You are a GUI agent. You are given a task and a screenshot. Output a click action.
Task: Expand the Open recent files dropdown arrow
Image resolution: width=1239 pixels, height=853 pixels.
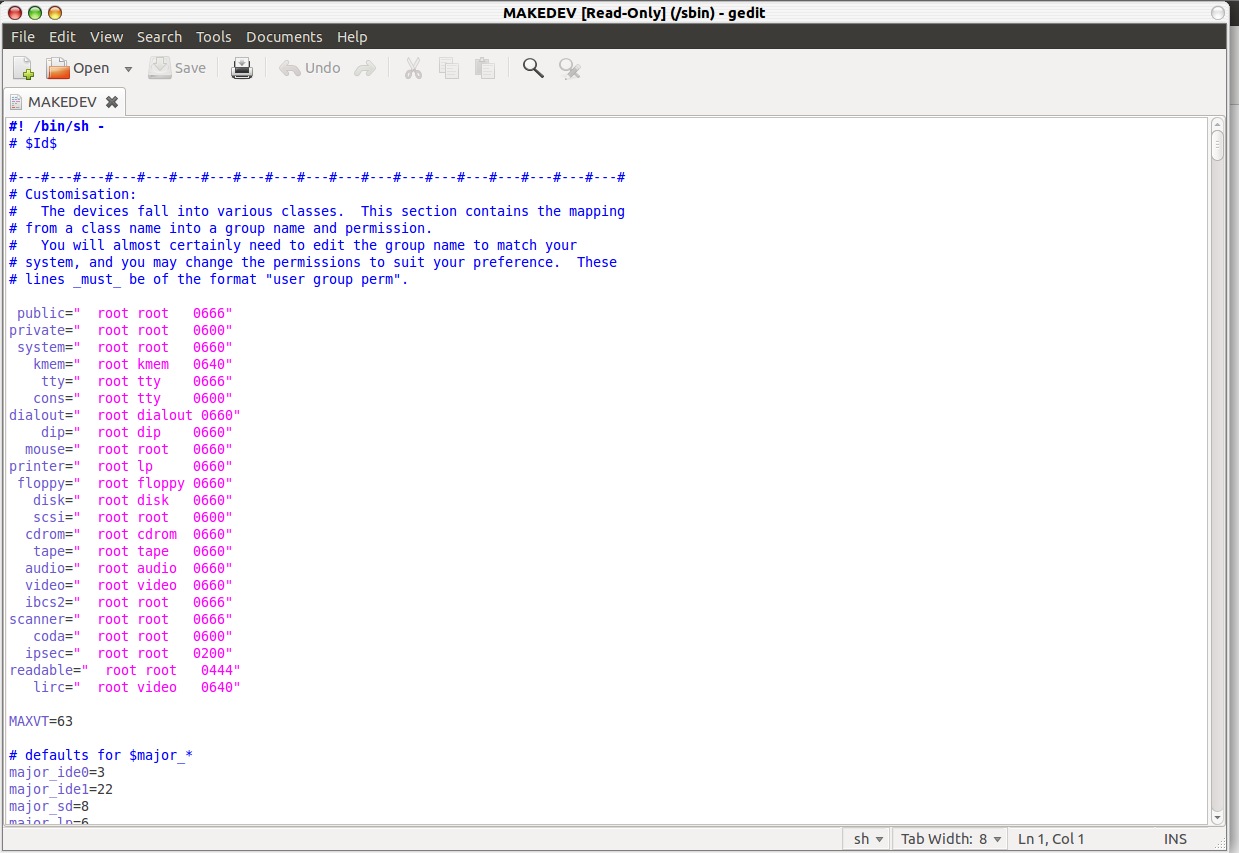(x=128, y=69)
